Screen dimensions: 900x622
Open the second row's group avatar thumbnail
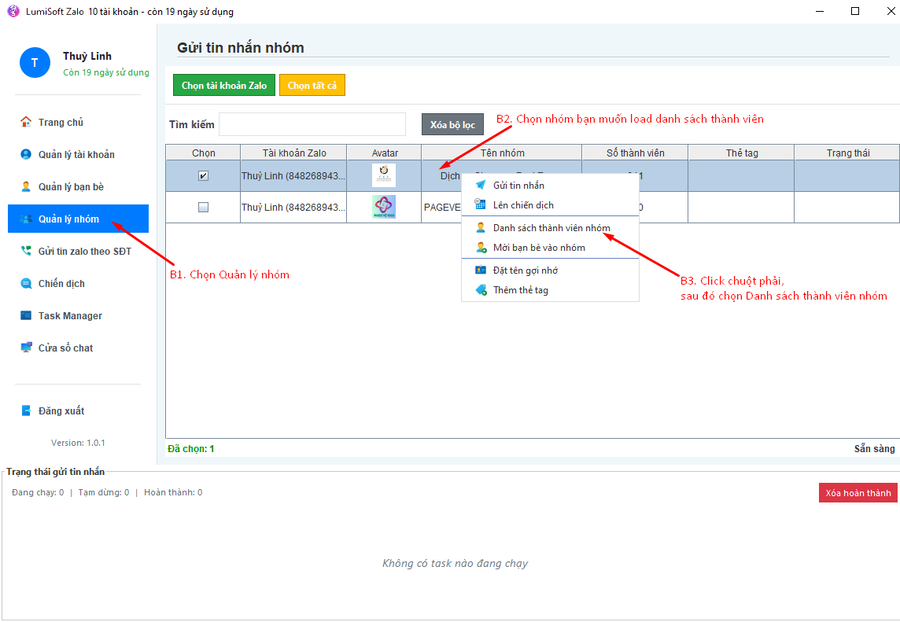click(x=384, y=207)
